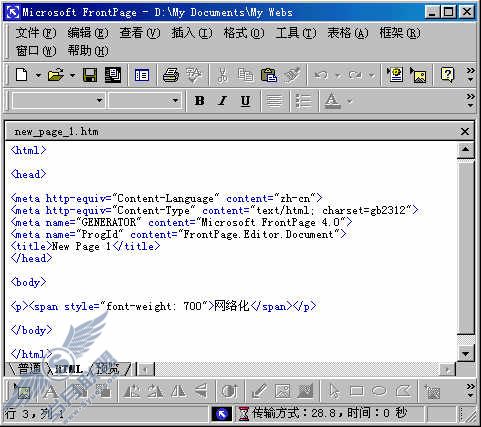Click the Insert Picture icon in the picture toolbar
Image resolution: width=481 pixels, height=427 pixels.
pyautogui.click(x=22, y=392)
